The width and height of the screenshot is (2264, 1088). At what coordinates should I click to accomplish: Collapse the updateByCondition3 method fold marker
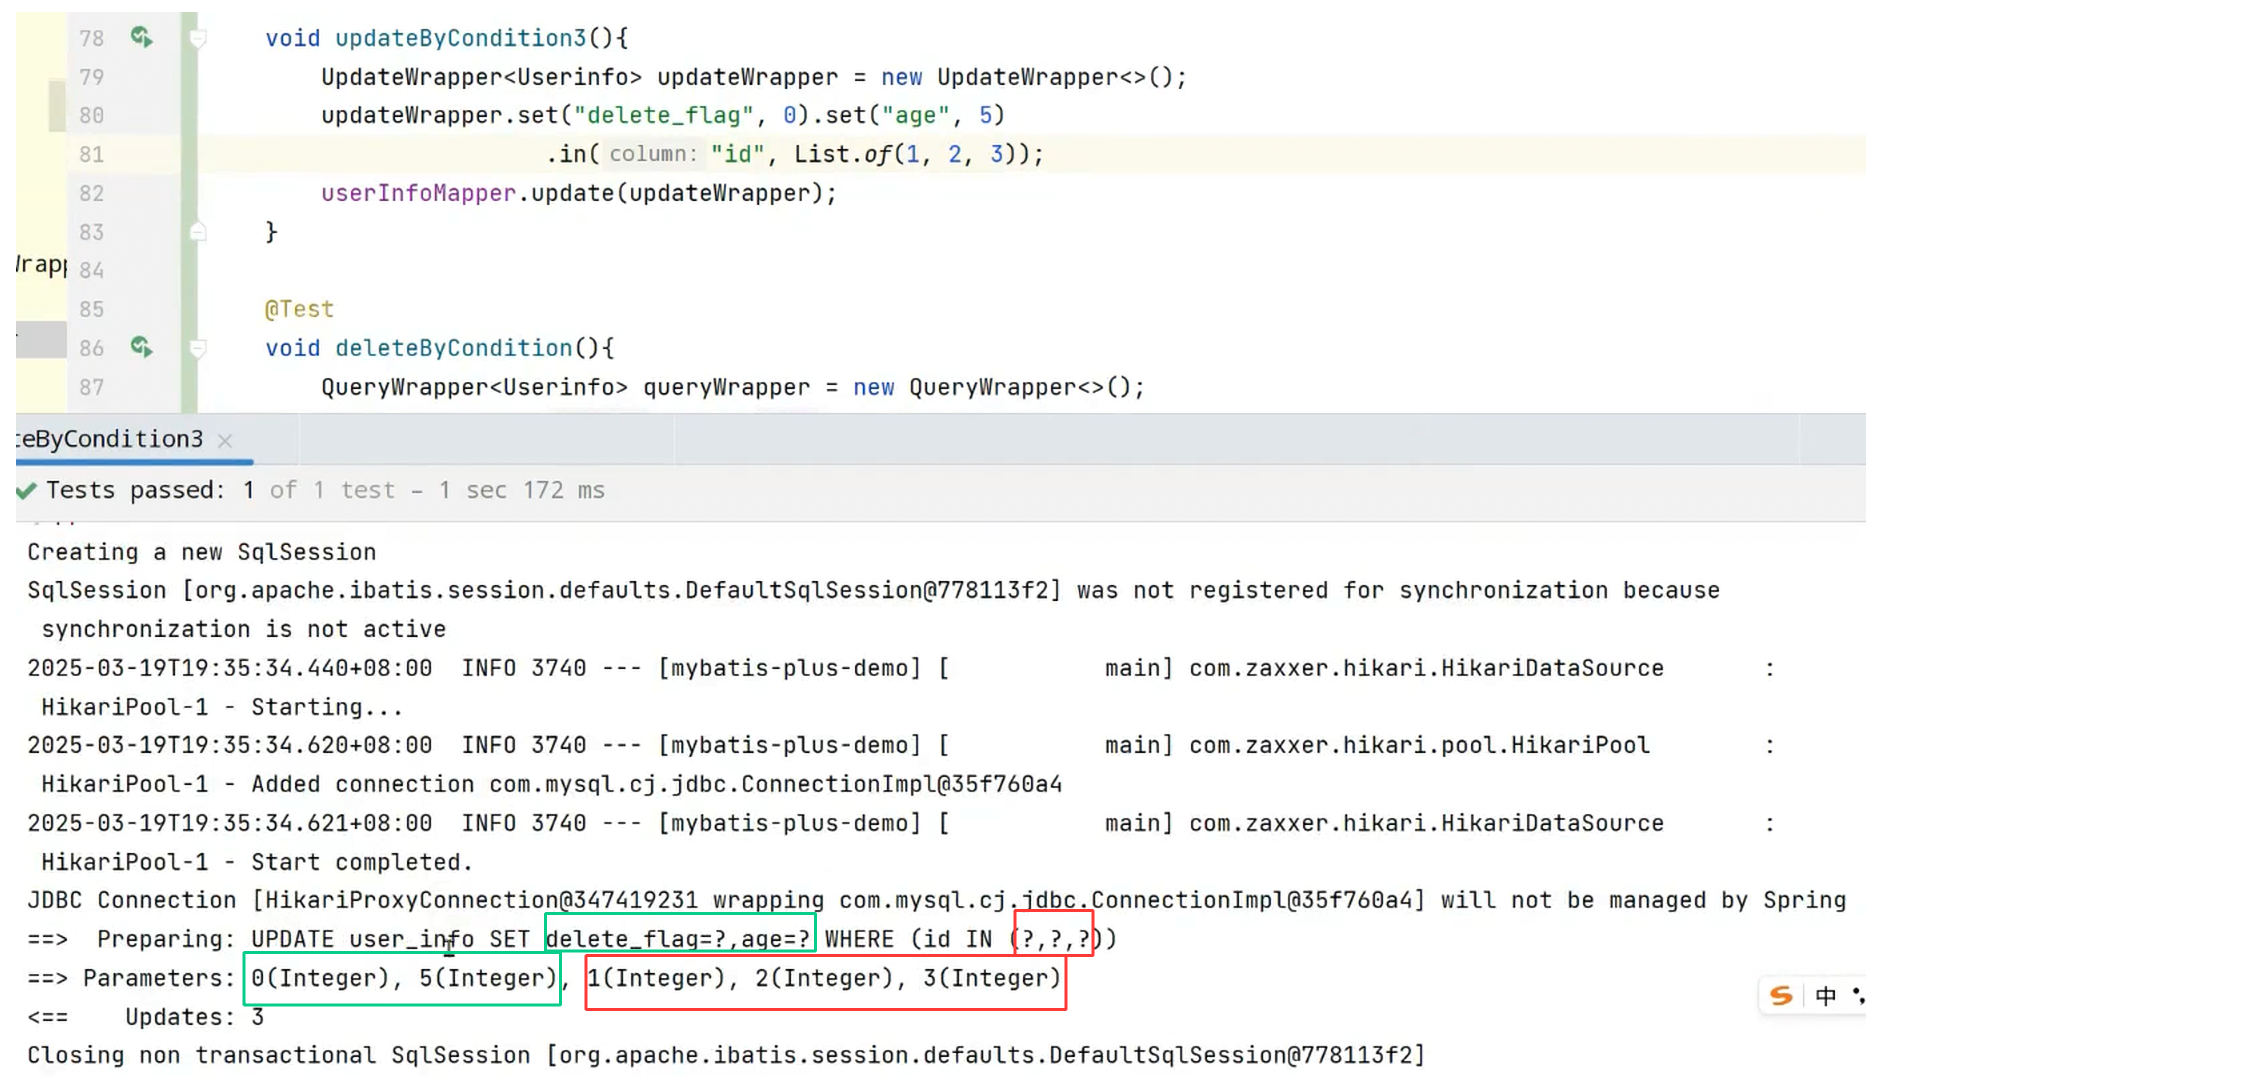pyautogui.click(x=198, y=39)
